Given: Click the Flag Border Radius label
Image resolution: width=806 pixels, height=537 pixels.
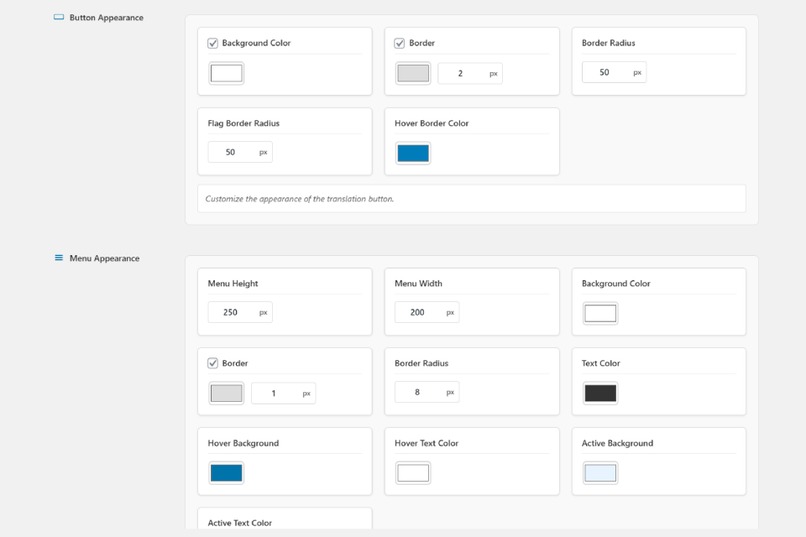Looking at the screenshot, I should [244, 123].
